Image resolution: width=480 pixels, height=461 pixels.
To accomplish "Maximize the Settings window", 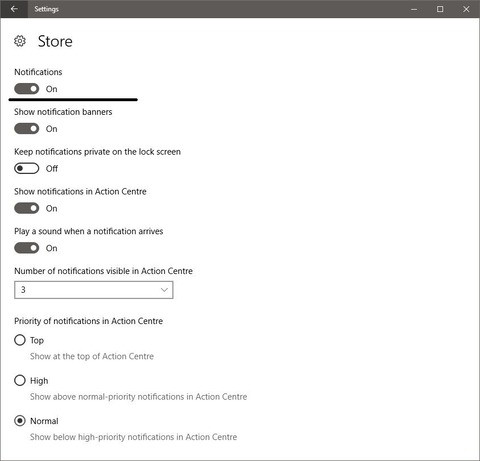I will click(440, 9).
